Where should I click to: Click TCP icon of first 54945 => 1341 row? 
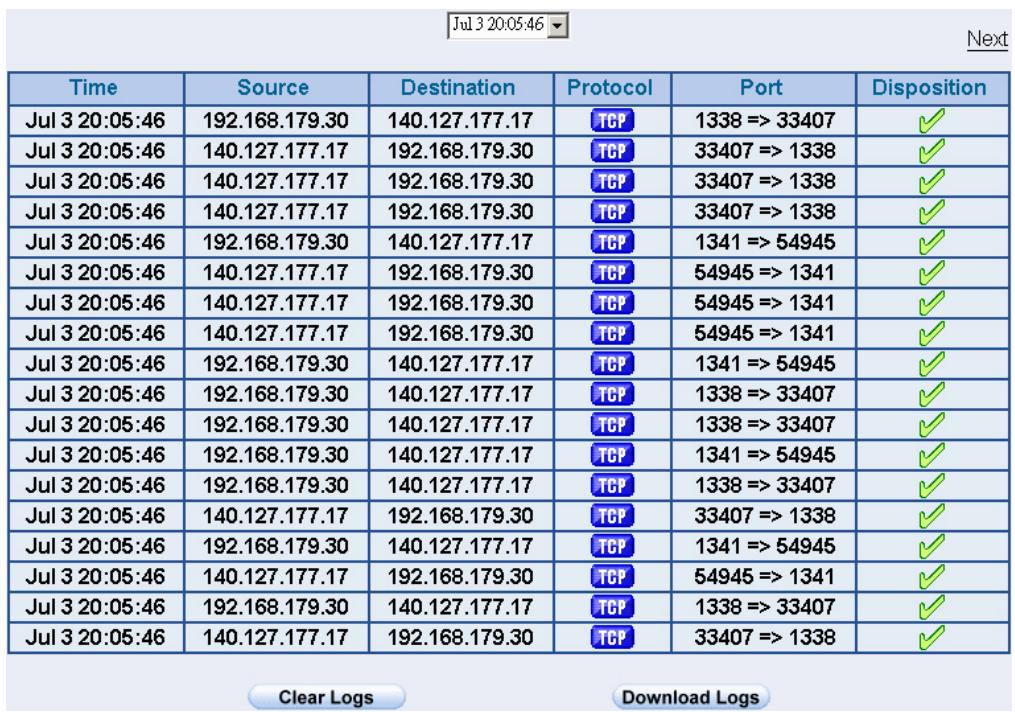tap(612, 273)
